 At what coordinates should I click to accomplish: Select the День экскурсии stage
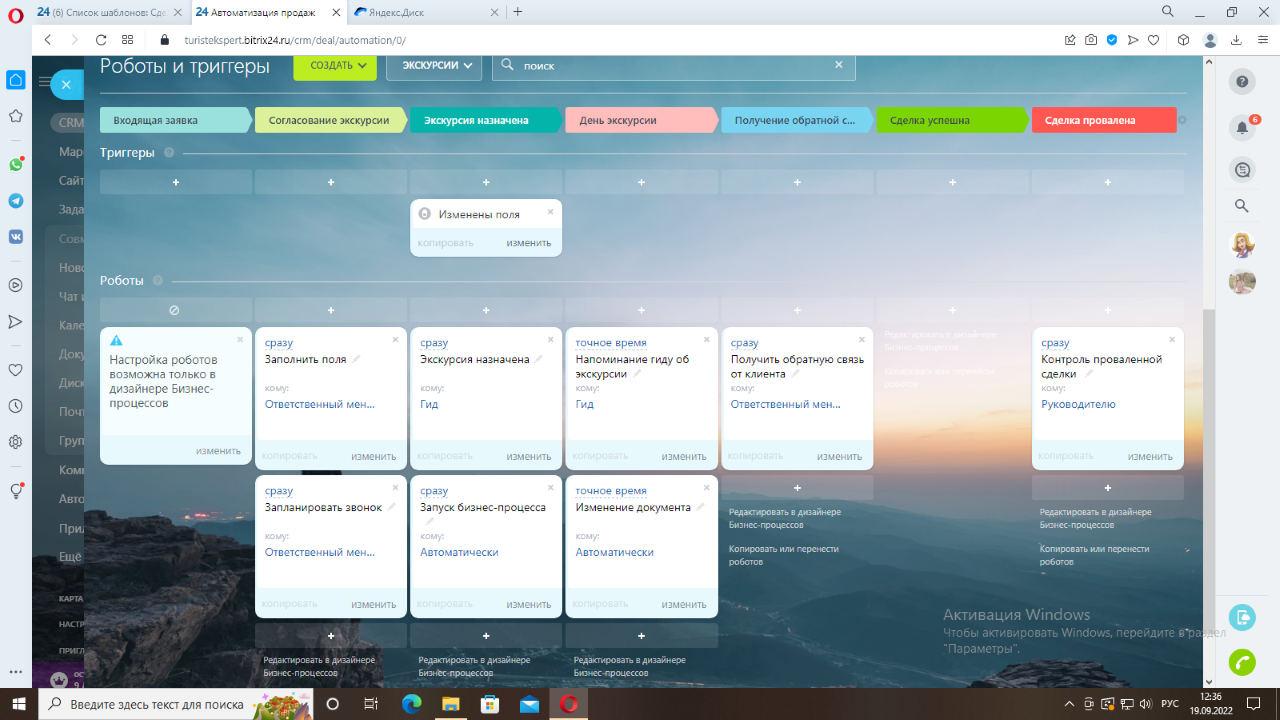[641, 120]
